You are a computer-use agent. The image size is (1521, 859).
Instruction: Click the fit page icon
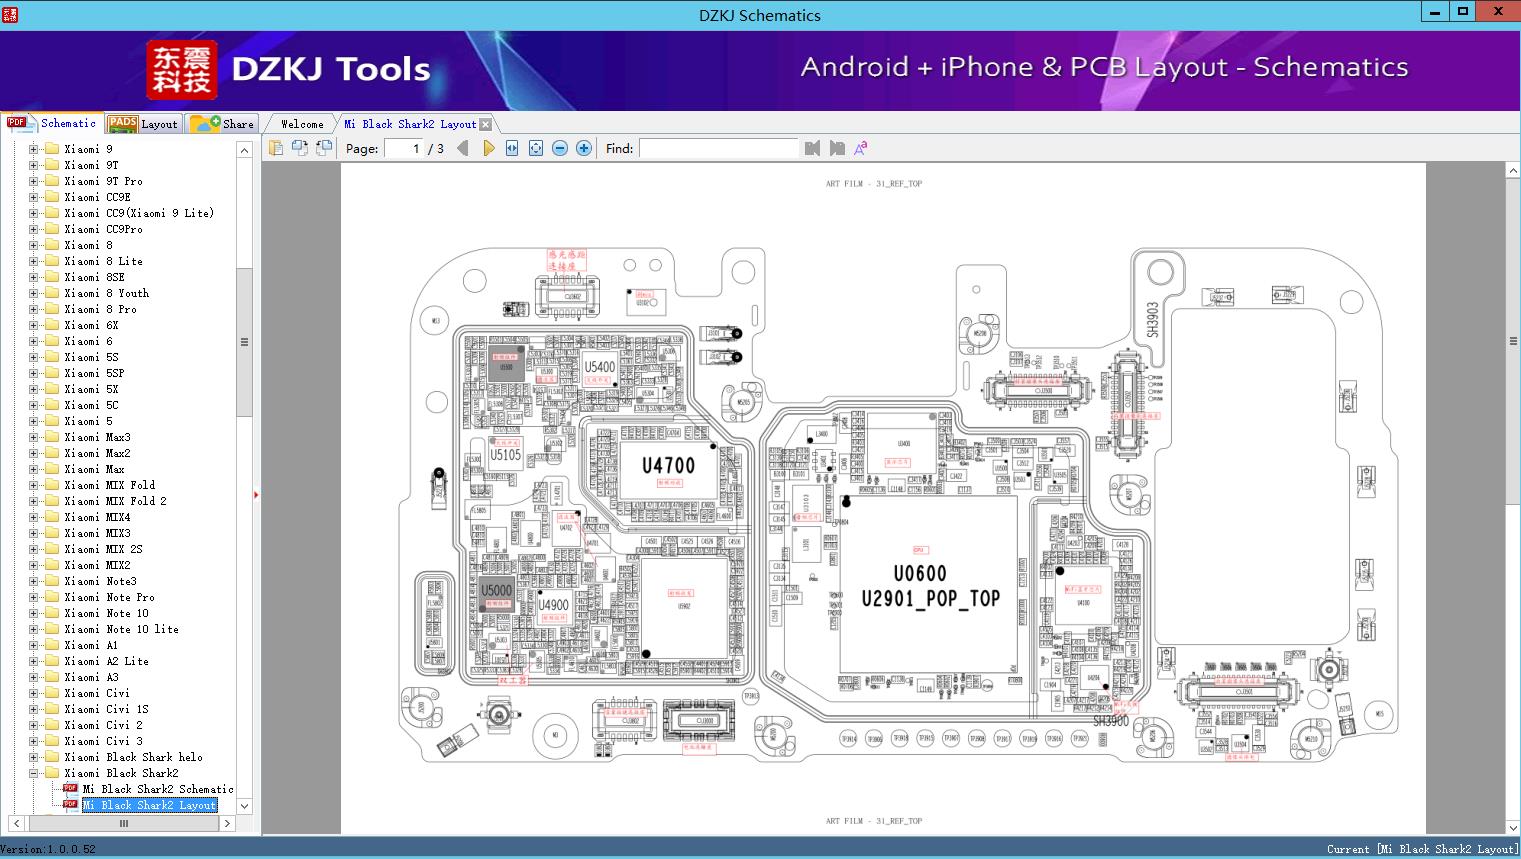click(x=536, y=148)
